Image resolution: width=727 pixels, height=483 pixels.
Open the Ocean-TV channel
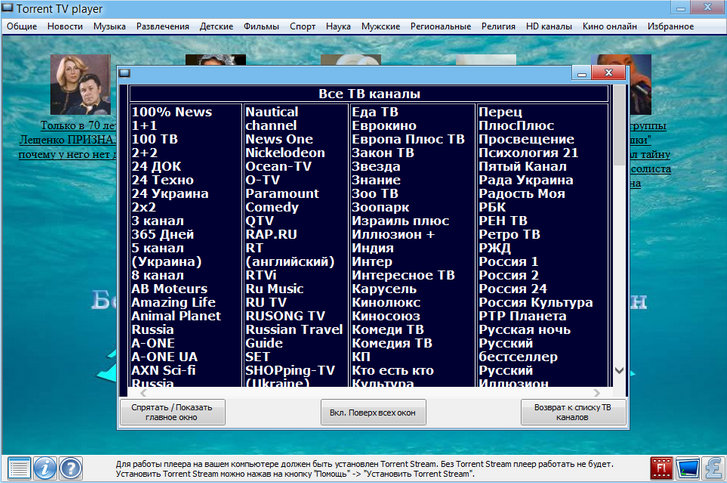278,166
